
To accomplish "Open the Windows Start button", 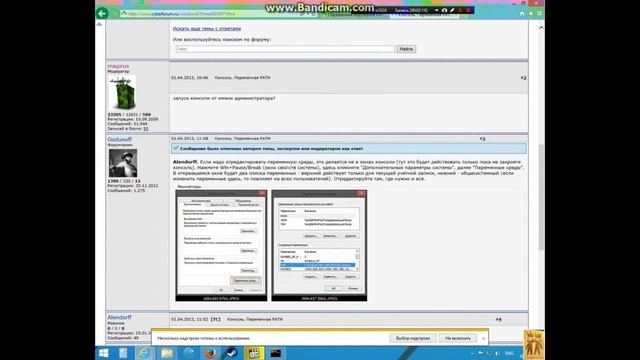I will tap(104, 353).
